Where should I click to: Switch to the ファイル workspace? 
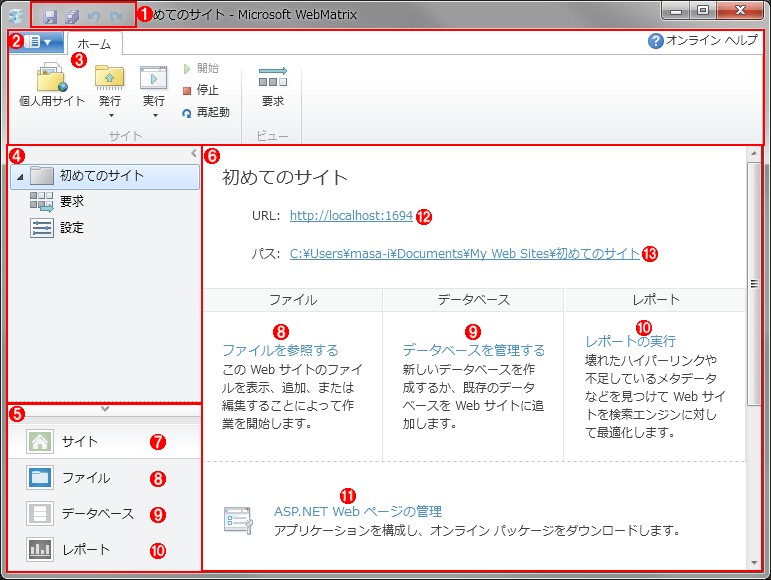tap(104, 478)
